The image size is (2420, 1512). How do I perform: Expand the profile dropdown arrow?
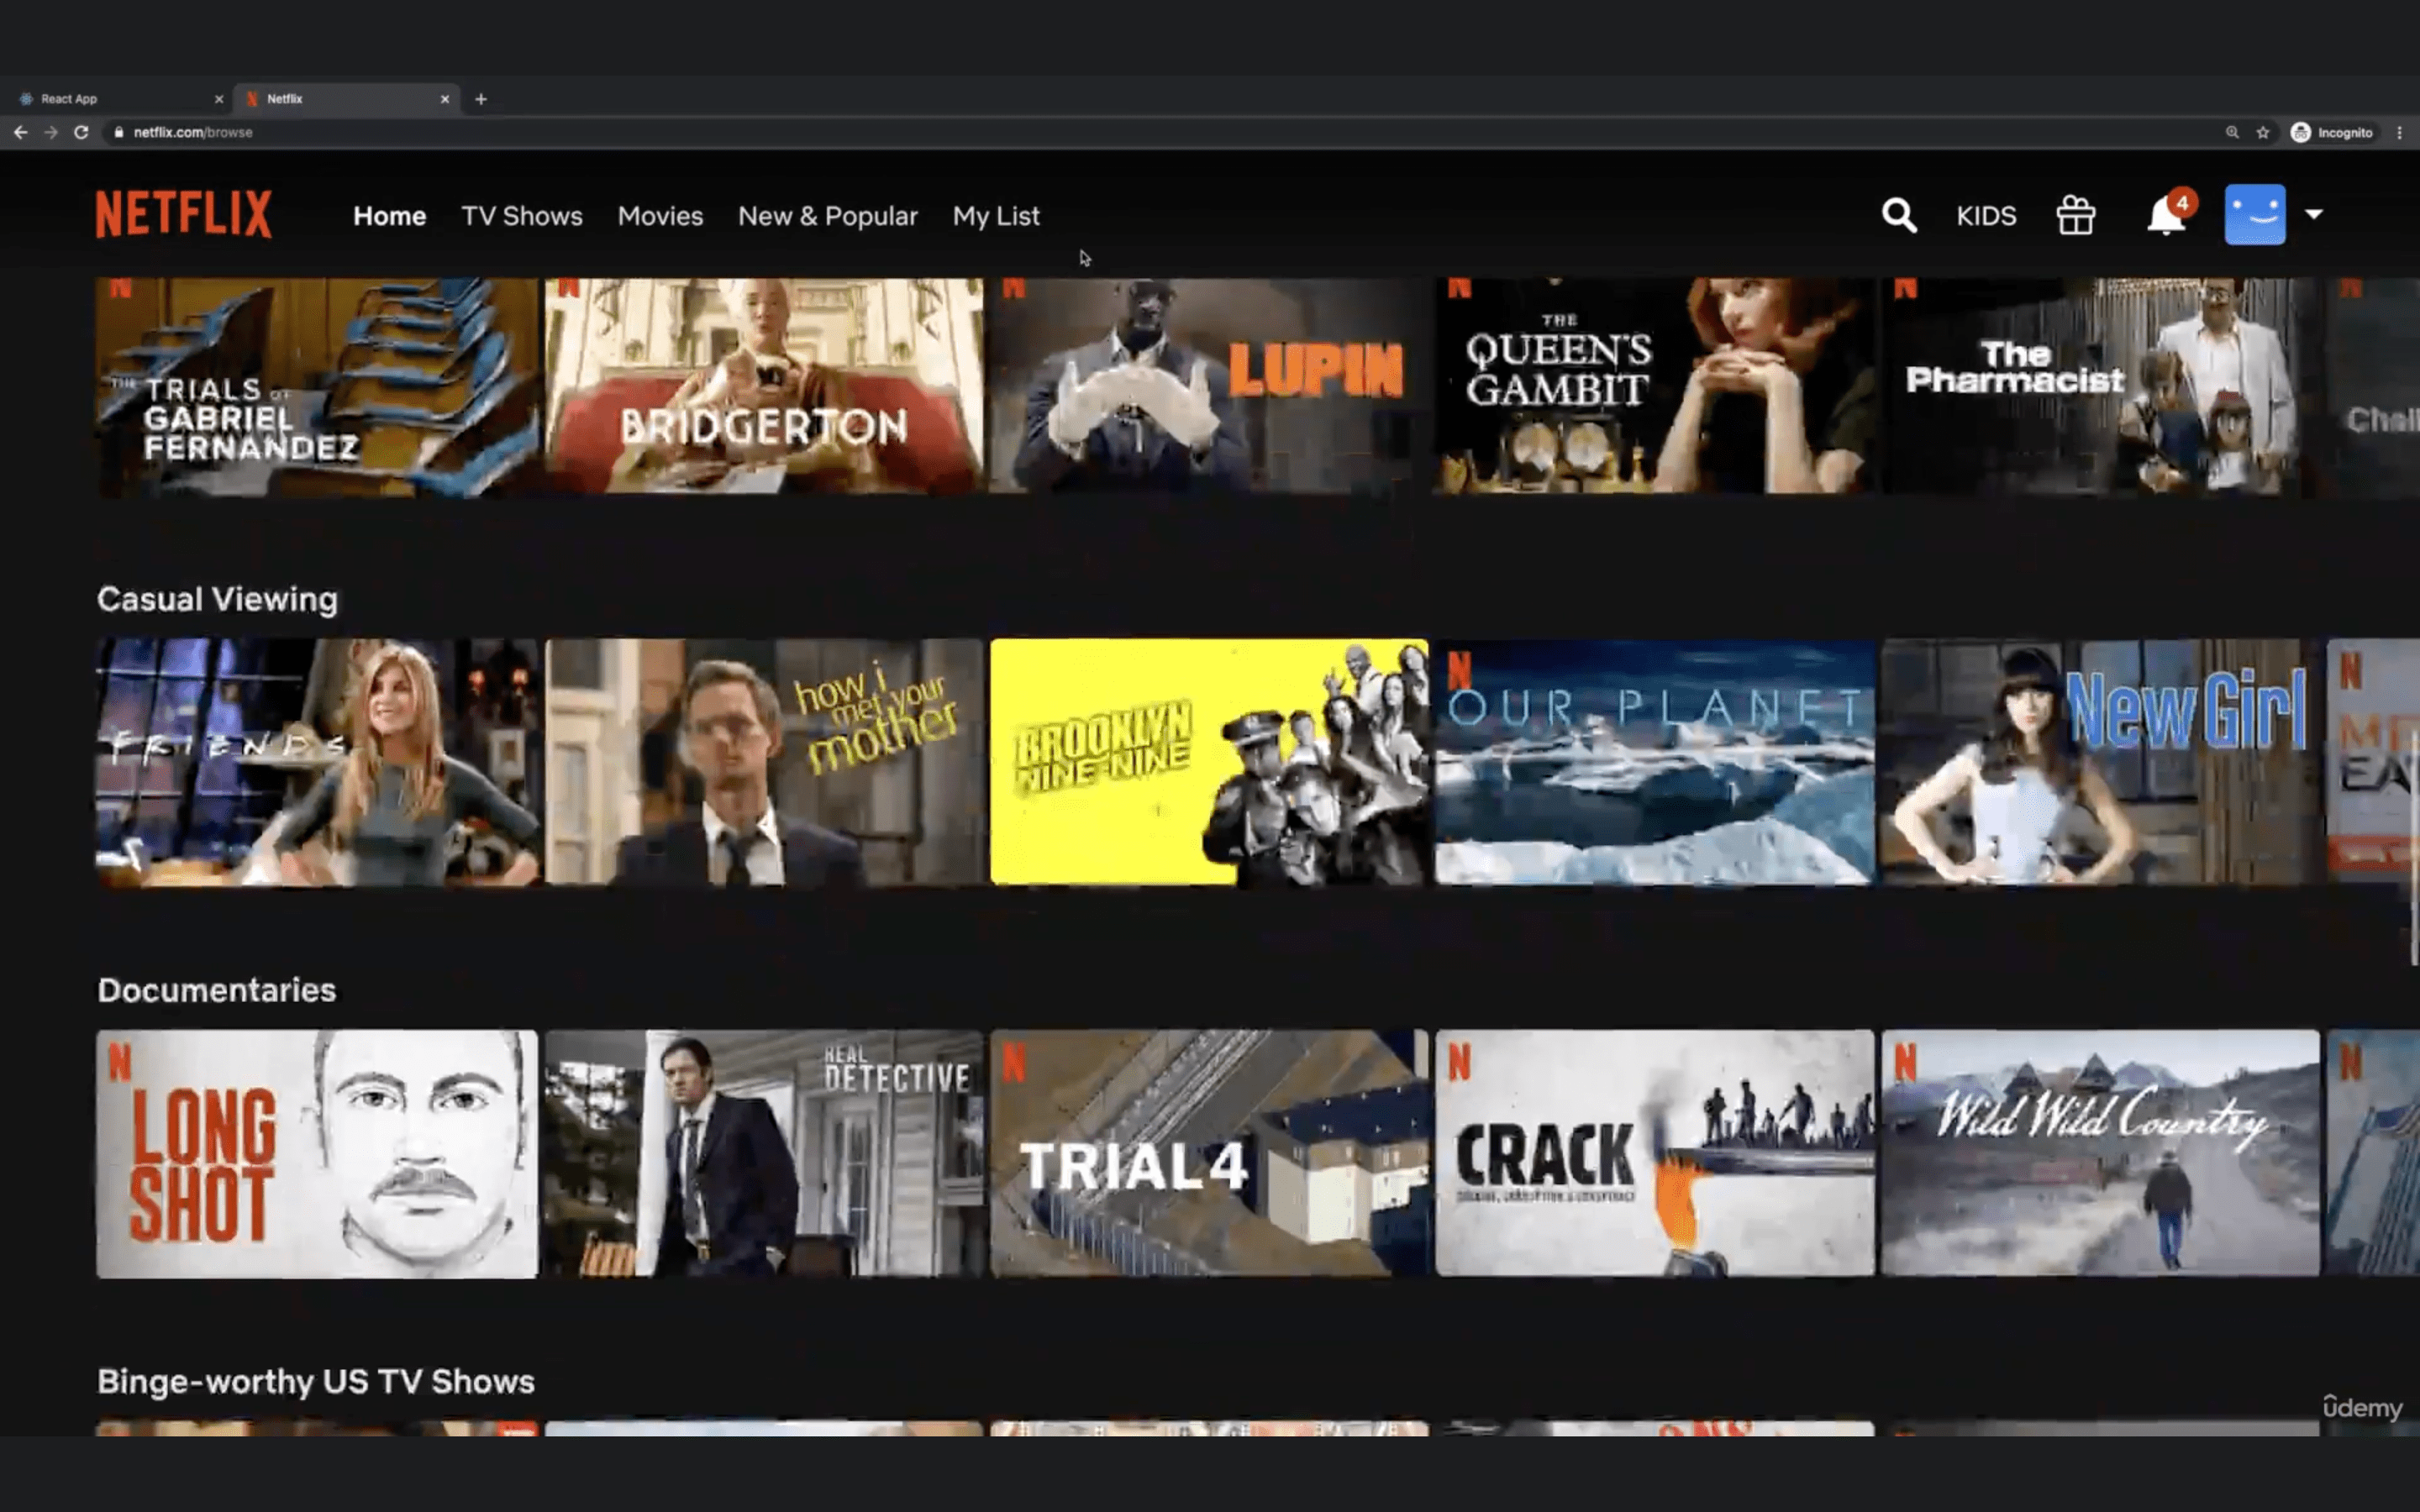[x=2313, y=214]
